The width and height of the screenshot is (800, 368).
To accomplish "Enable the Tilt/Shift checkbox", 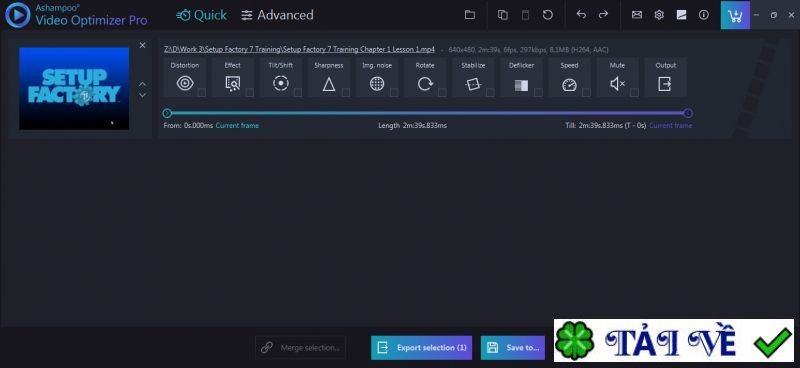I will 297,92.
